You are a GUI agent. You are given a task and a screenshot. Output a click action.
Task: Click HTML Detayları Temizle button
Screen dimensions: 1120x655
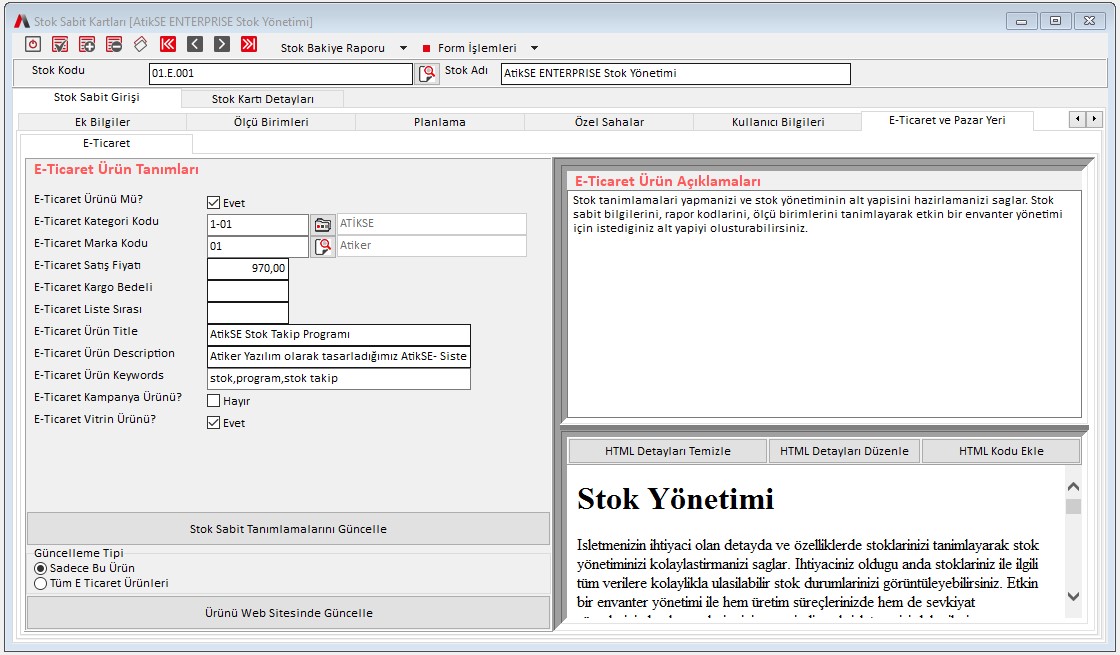pos(667,451)
